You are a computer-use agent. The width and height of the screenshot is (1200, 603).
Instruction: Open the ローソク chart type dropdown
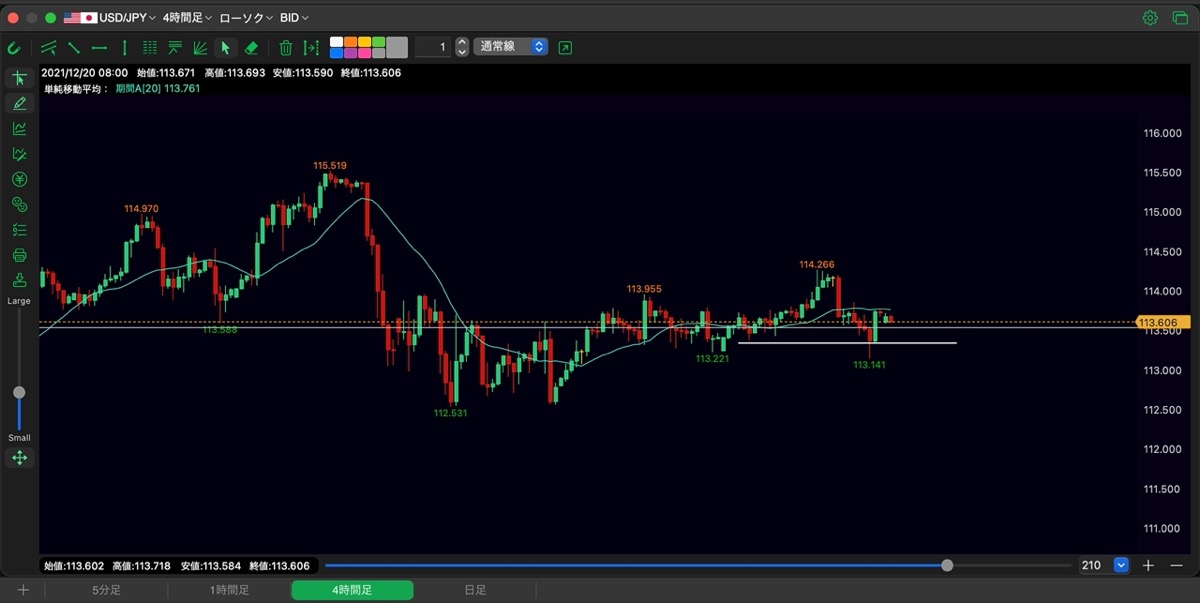point(246,18)
